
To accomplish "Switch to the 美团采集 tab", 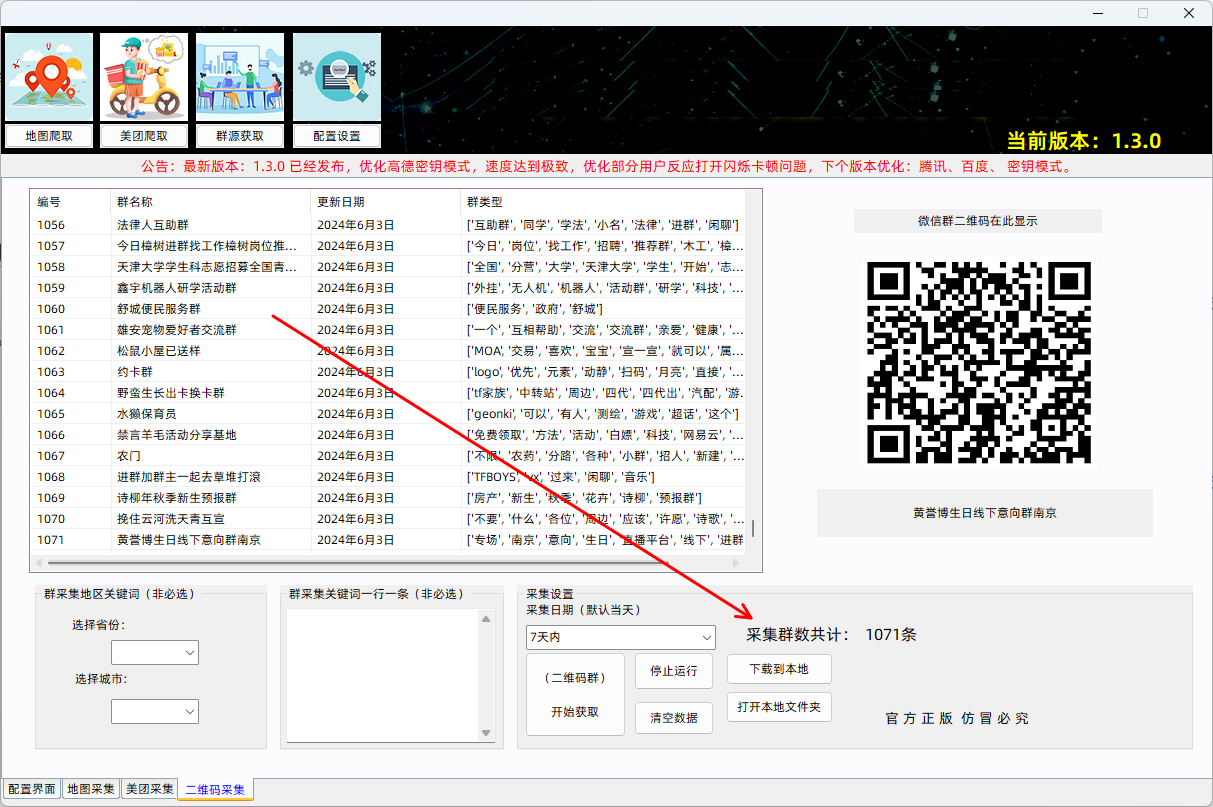I will (149, 789).
